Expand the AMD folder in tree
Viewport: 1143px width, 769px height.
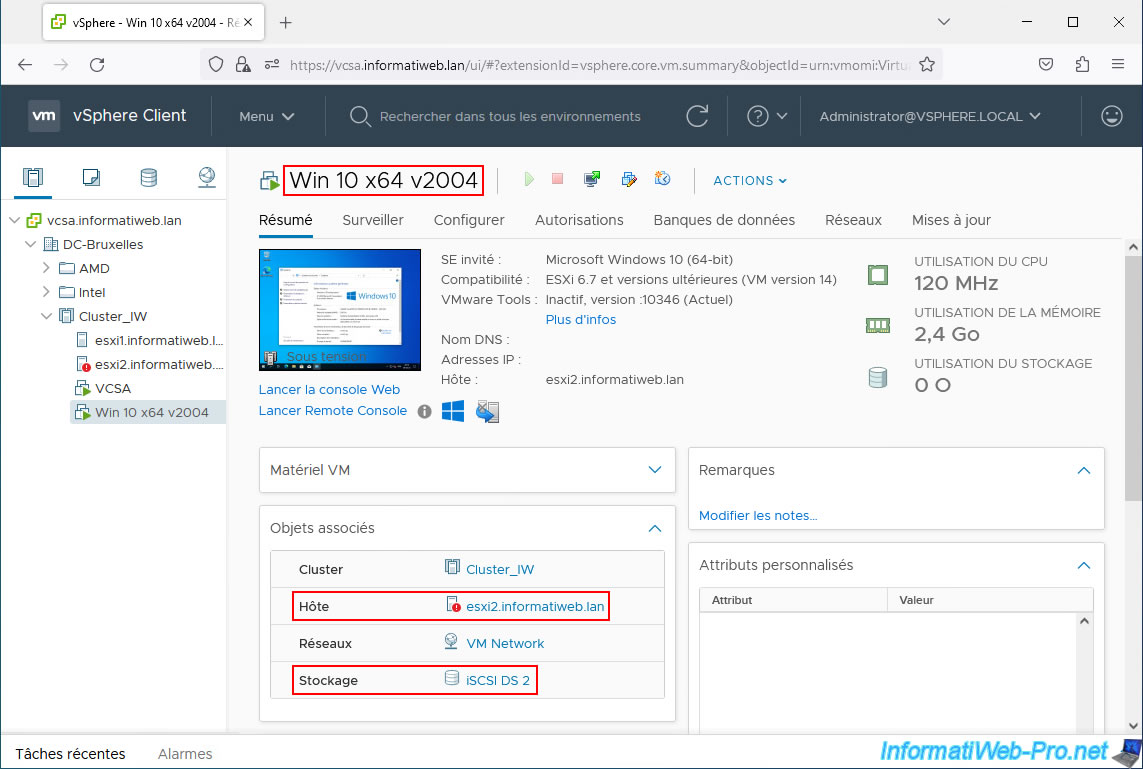tap(46, 268)
